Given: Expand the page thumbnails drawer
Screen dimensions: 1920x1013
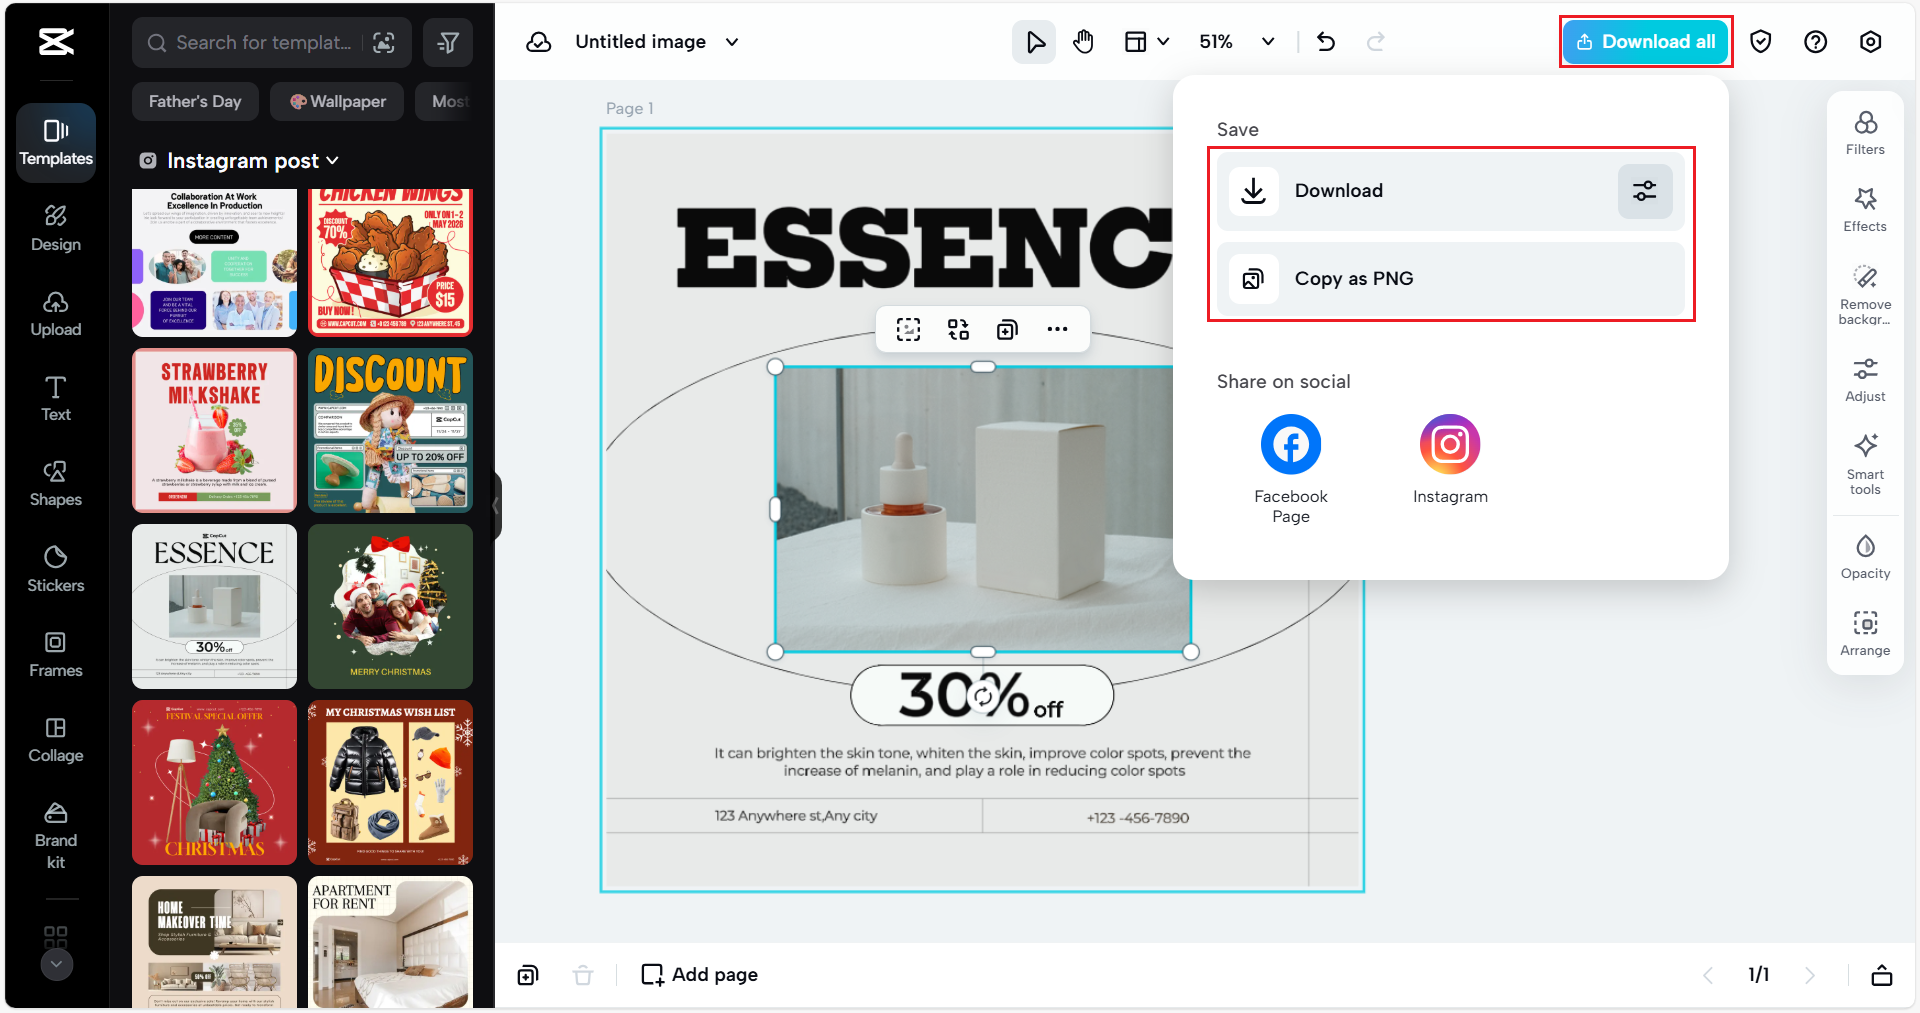Looking at the screenshot, I should (1881, 975).
